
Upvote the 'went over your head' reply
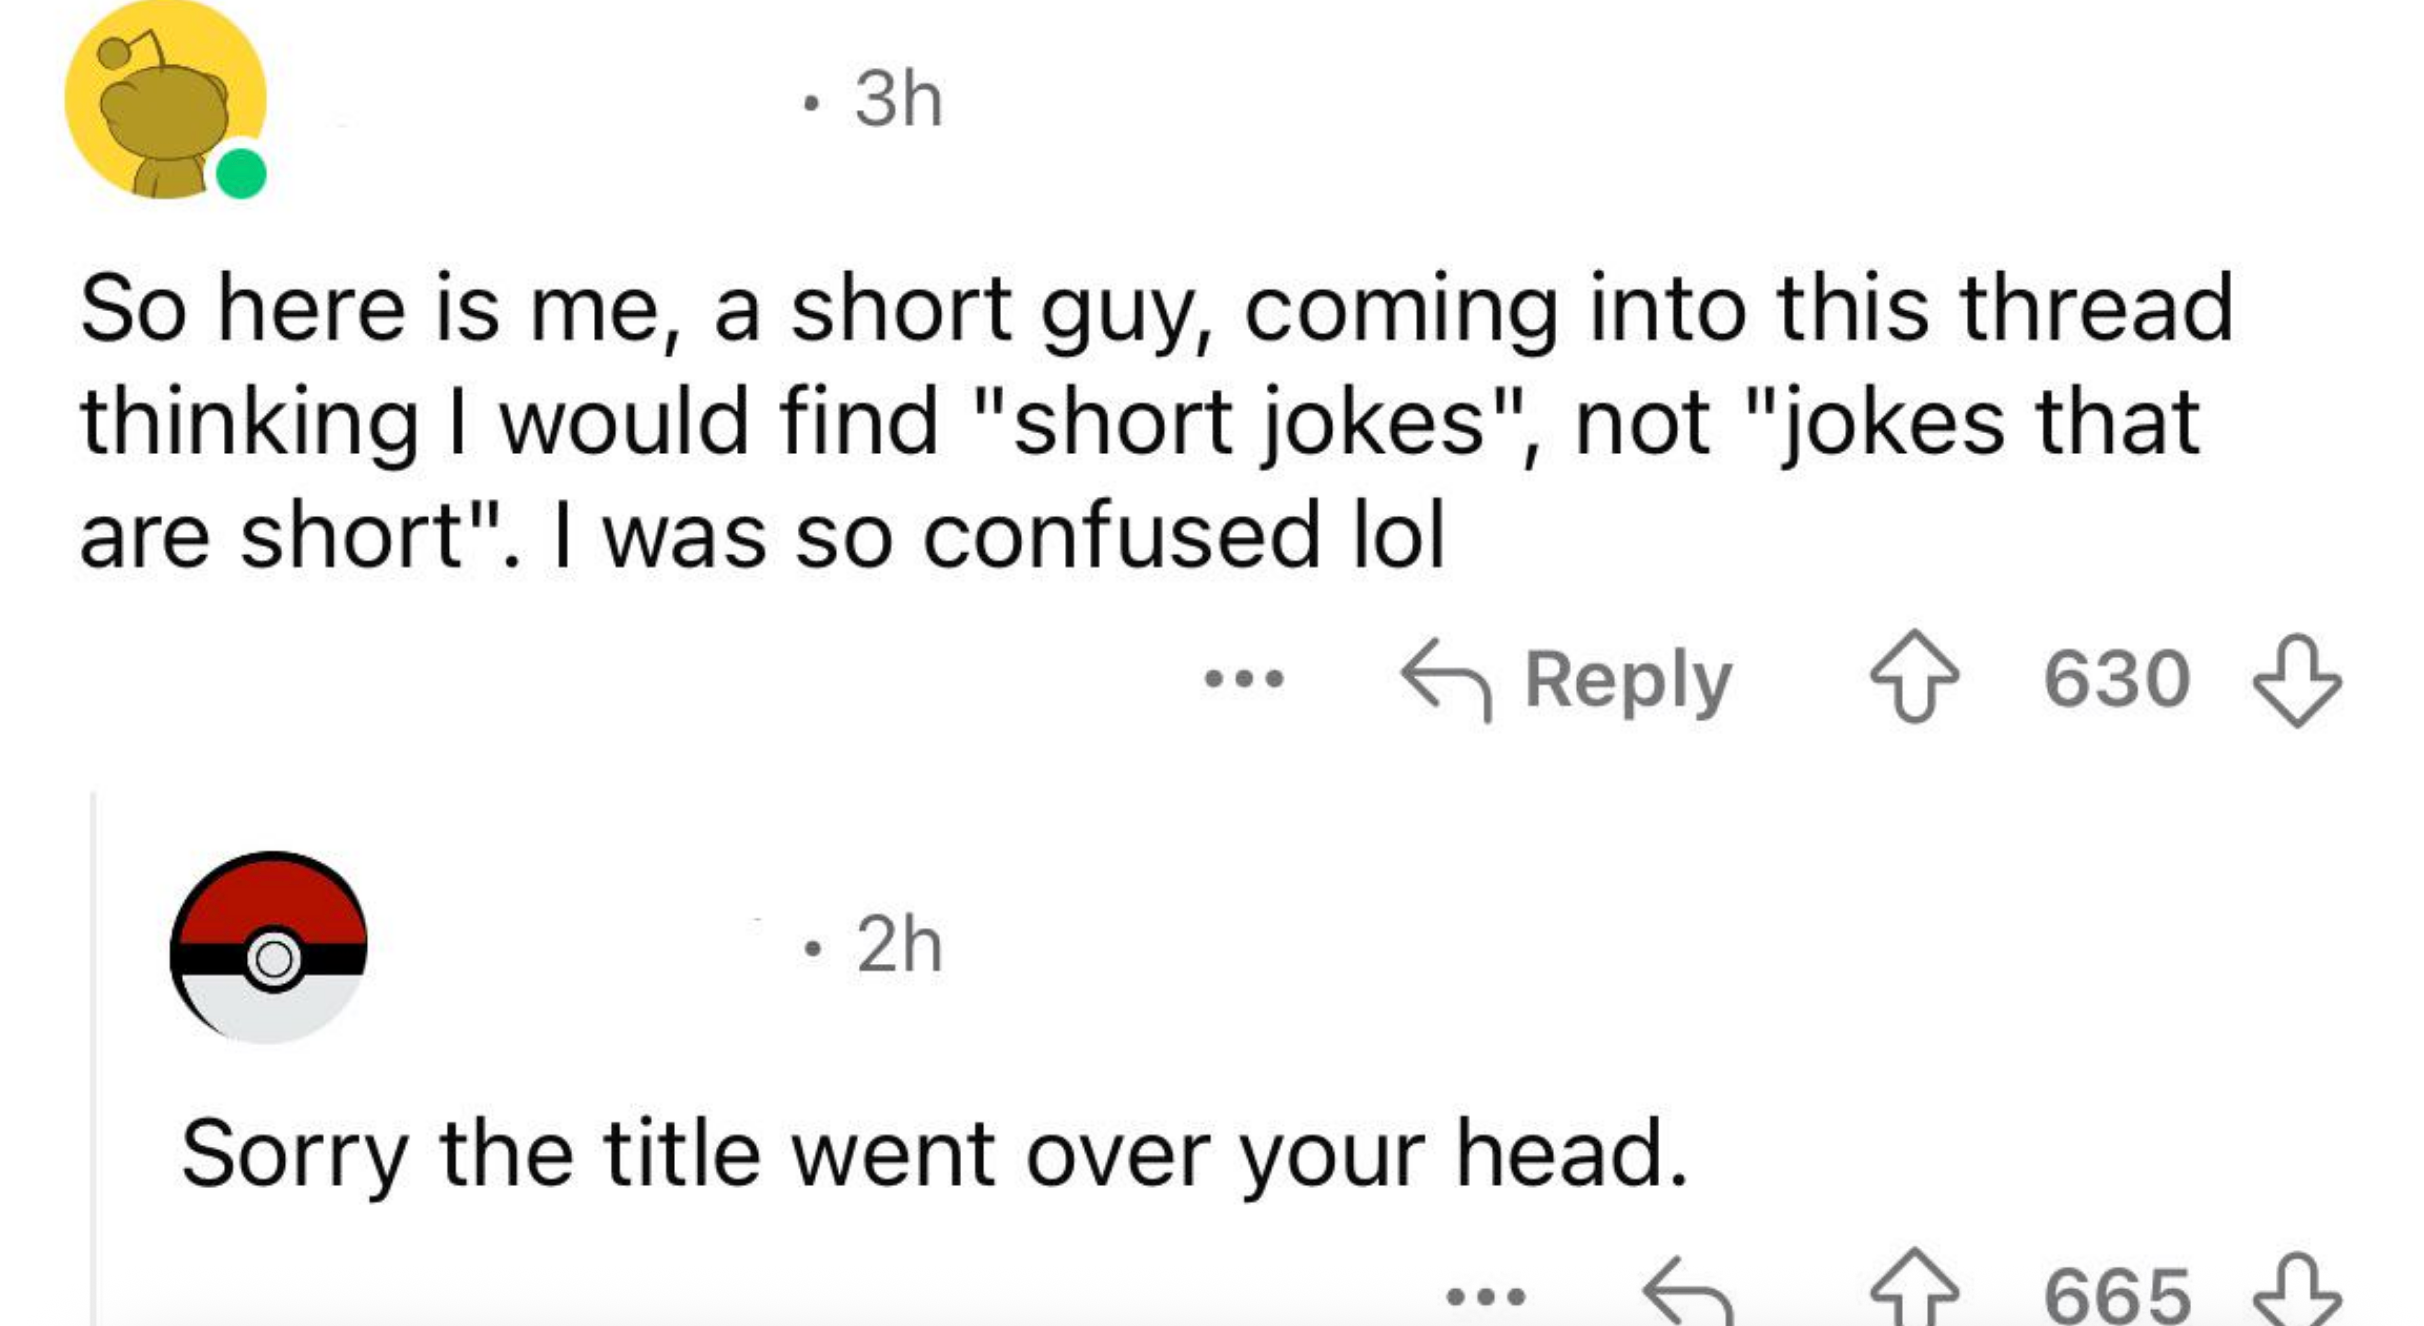[x=1914, y=1292]
